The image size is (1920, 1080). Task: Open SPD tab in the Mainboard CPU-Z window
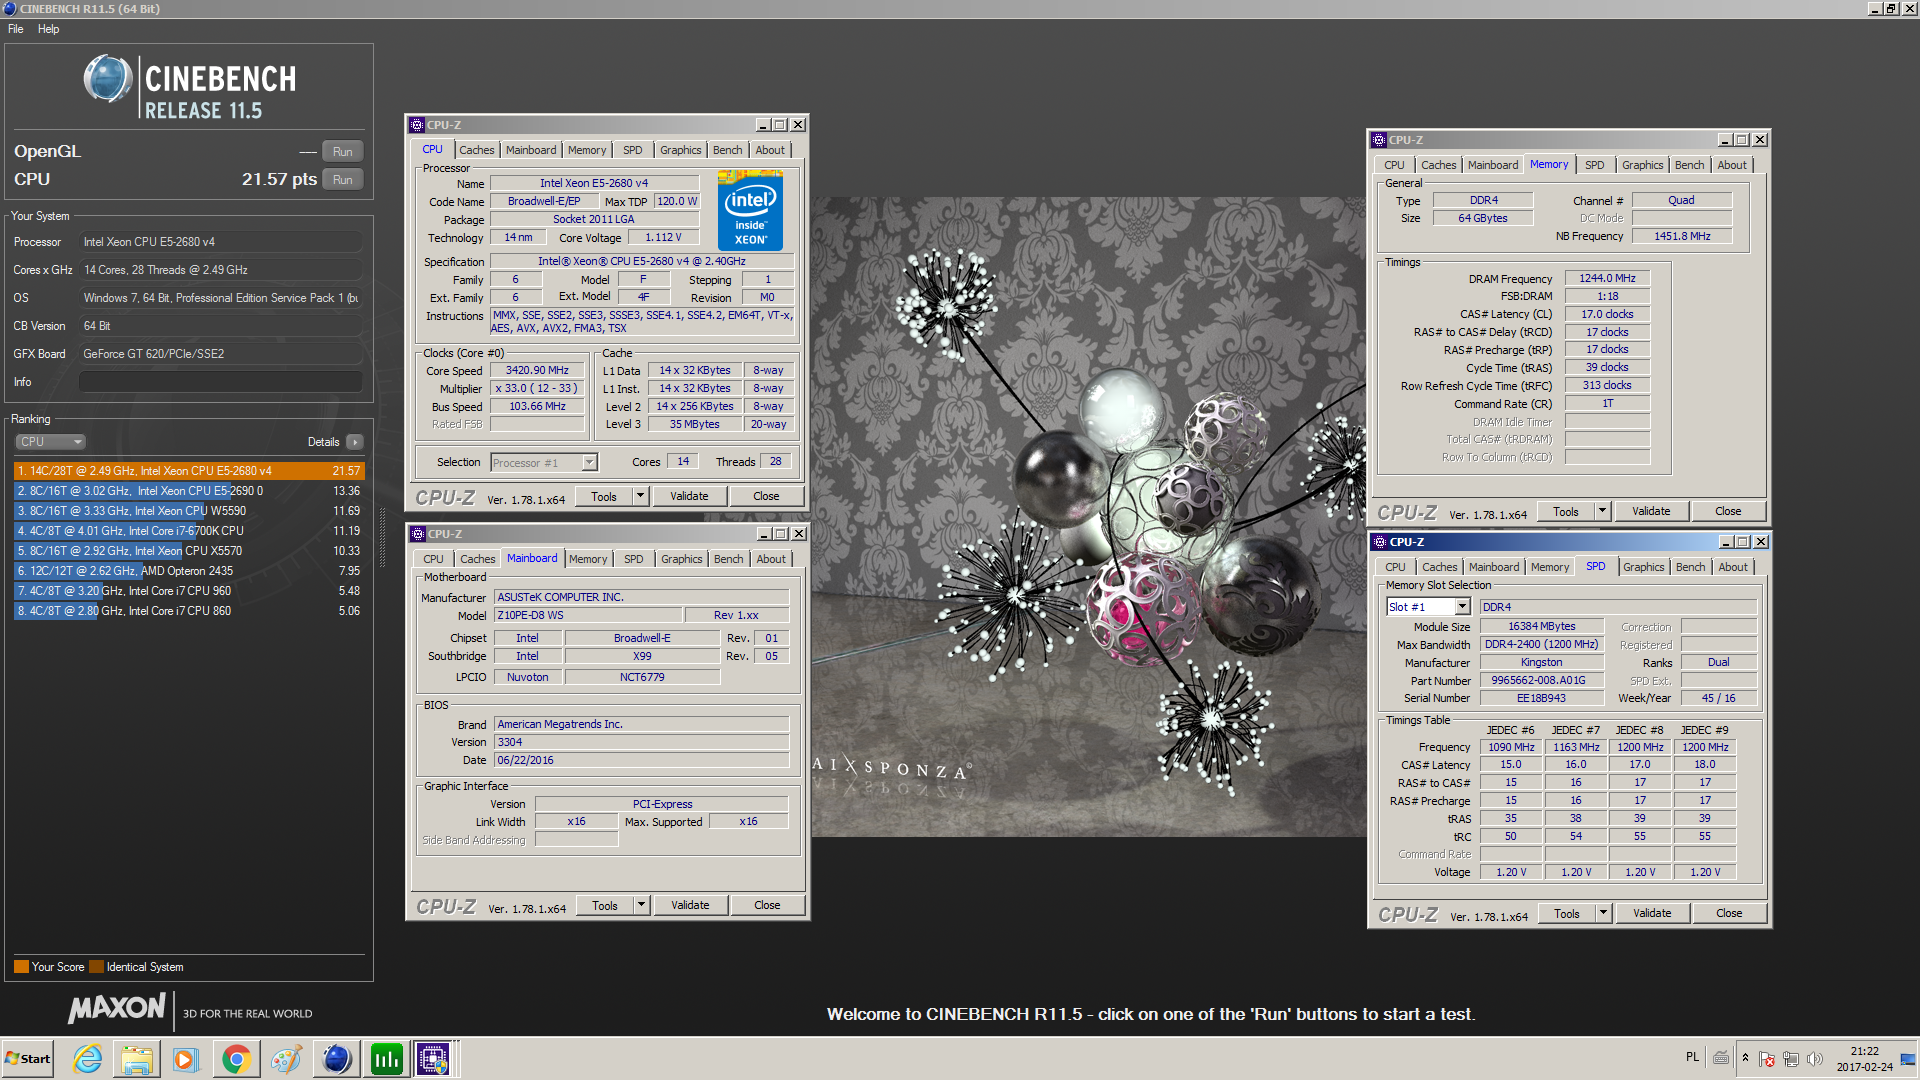tap(634, 559)
